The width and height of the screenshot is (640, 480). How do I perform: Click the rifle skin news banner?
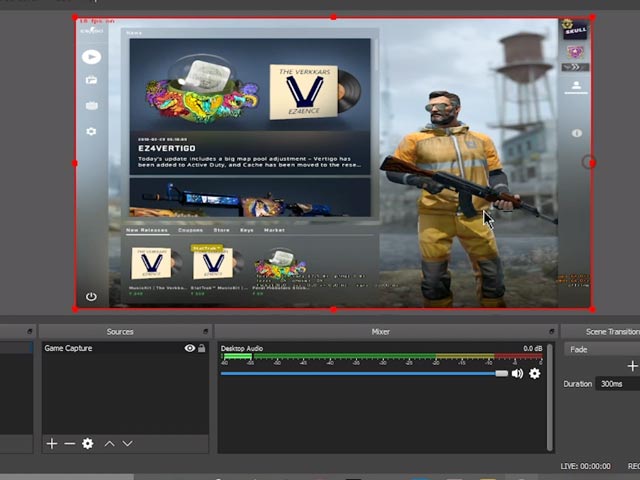coord(250,198)
